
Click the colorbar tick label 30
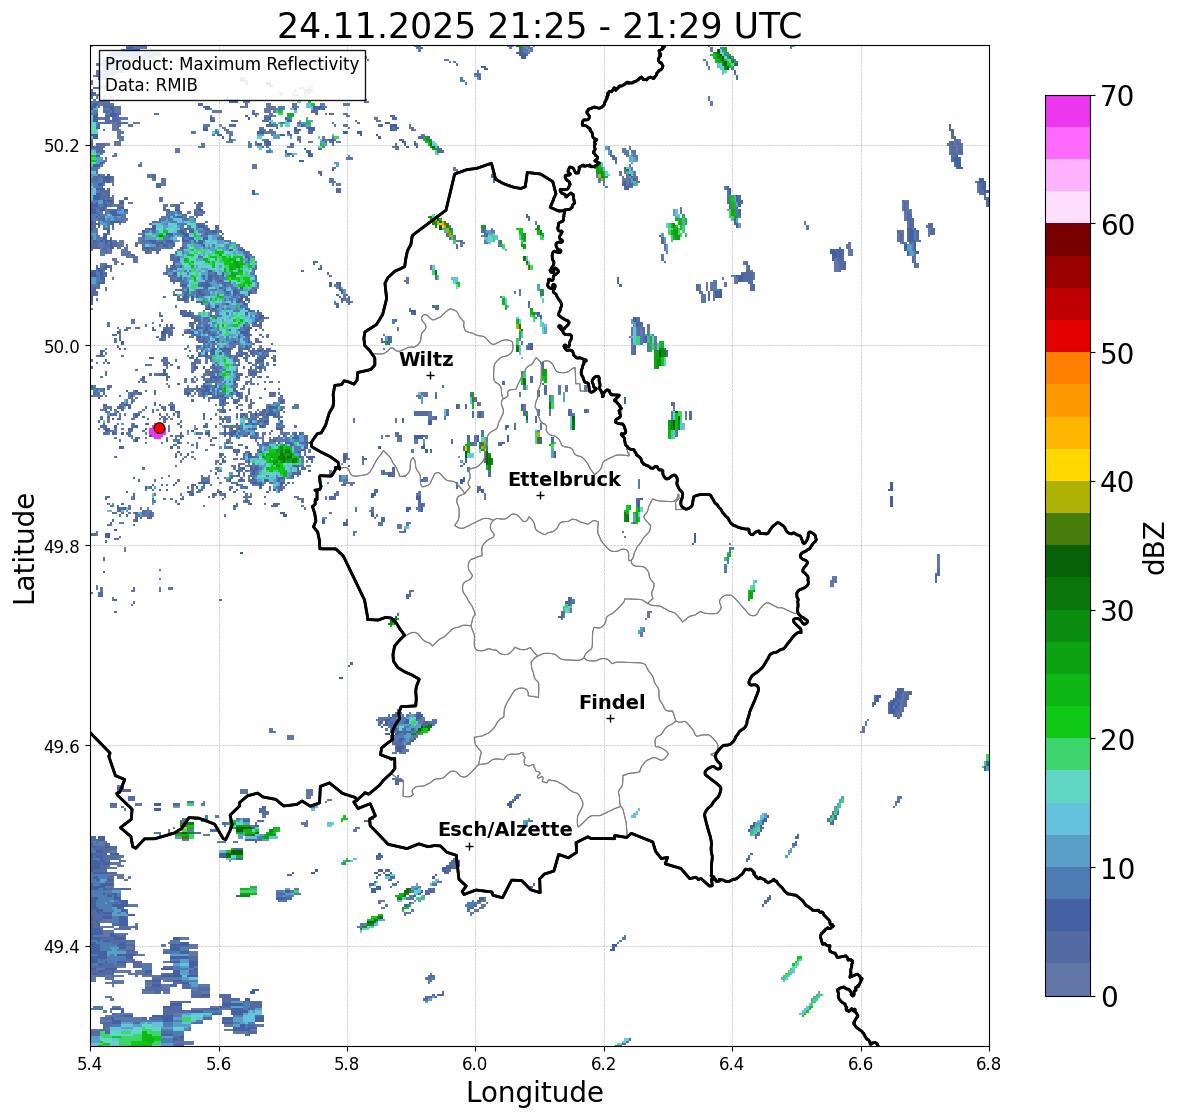coord(1117,610)
